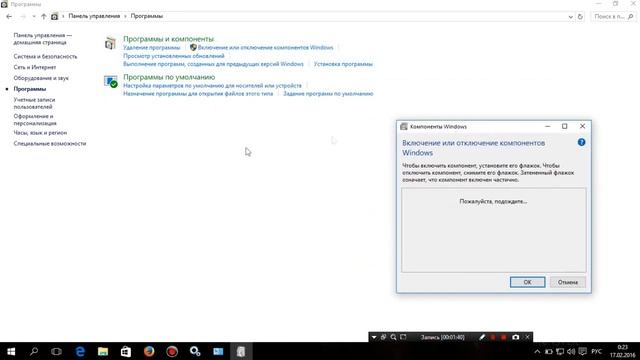Select 'Программы' in the left sidebar
This screenshot has height=360, width=640.
30,89
